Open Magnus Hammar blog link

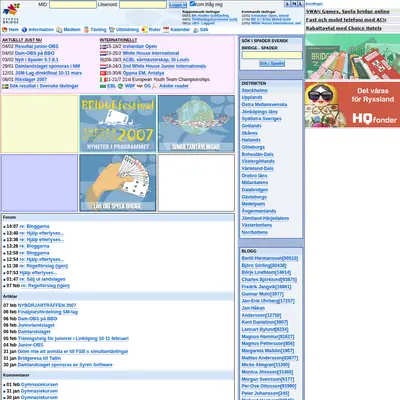[268, 337]
